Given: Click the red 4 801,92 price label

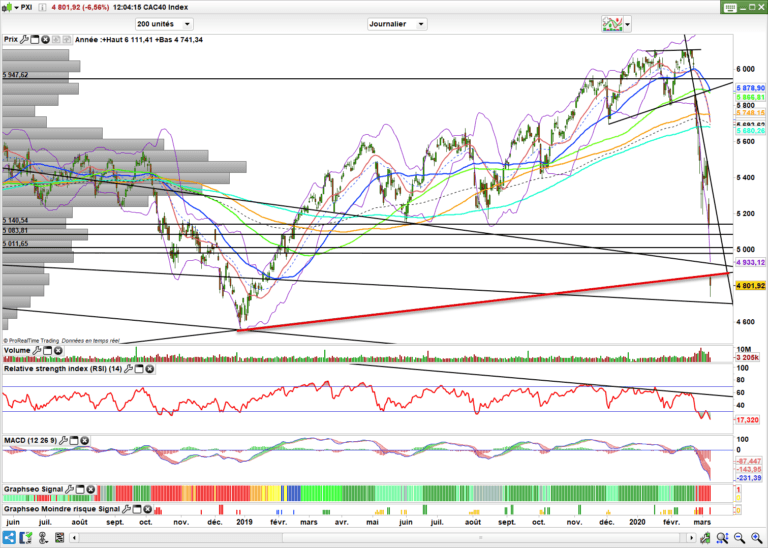Looking at the screenshot, I should point(748,285).
